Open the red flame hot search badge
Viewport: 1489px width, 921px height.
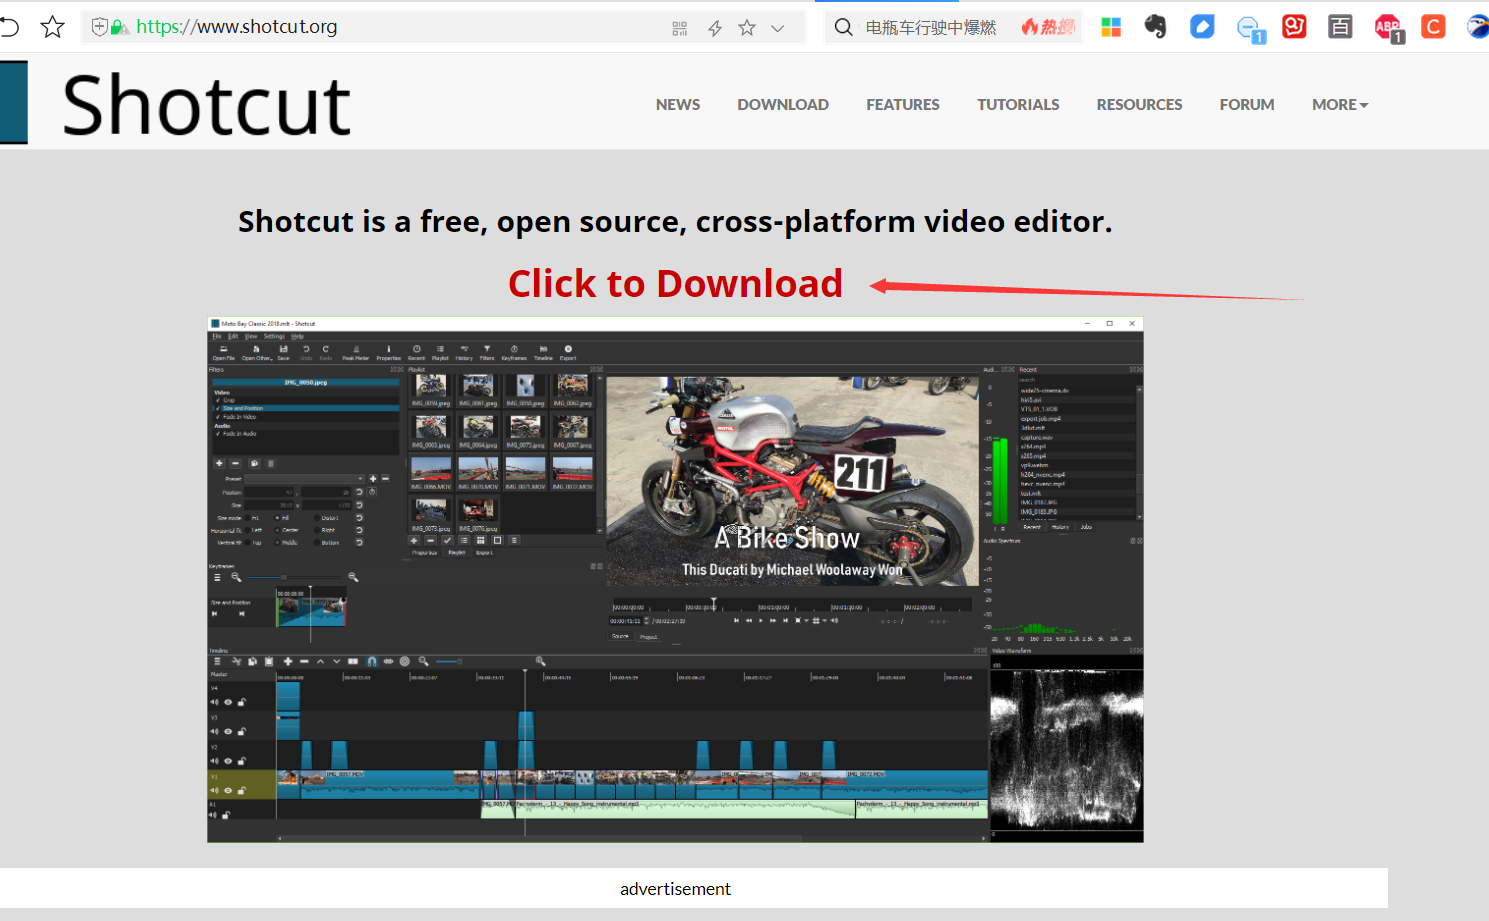pyautogui.click(x=1048, y=27)
